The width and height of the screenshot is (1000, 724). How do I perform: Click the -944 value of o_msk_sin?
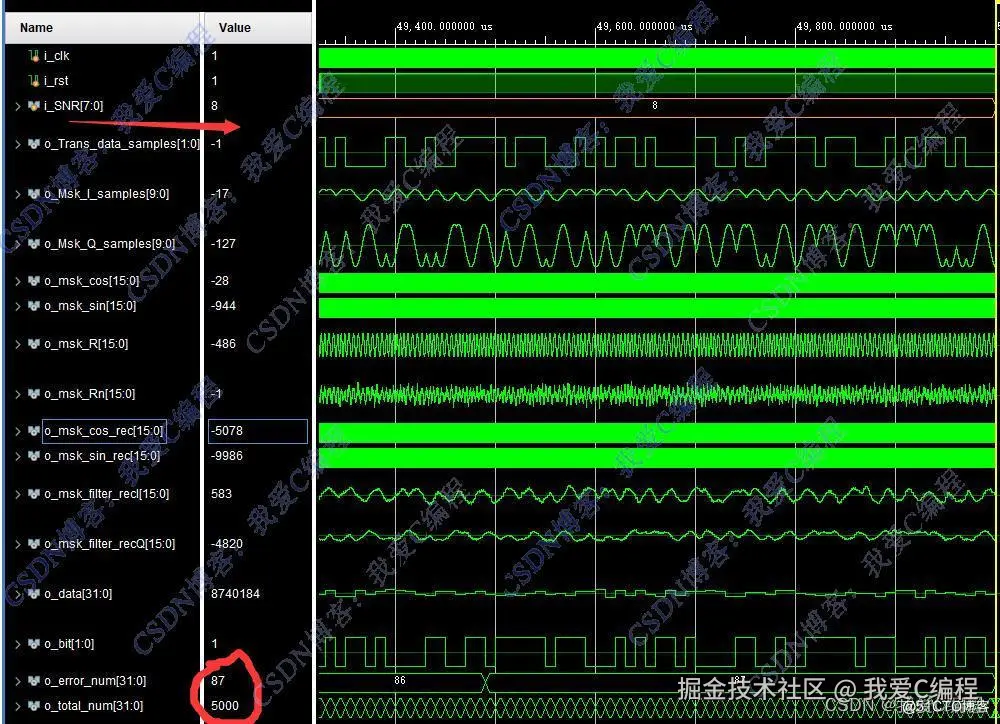pos(223,306)
